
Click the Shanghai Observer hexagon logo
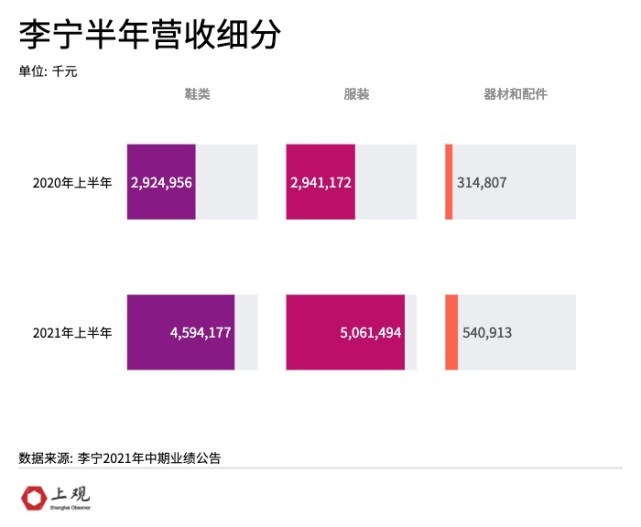pyautogui.click(x=34, y=498)
